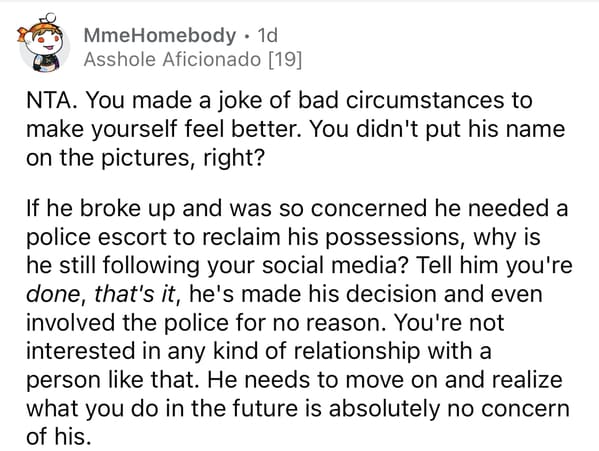599x451 pixels.
Task: Click the dot separator before timestamp
Action: 247,36
